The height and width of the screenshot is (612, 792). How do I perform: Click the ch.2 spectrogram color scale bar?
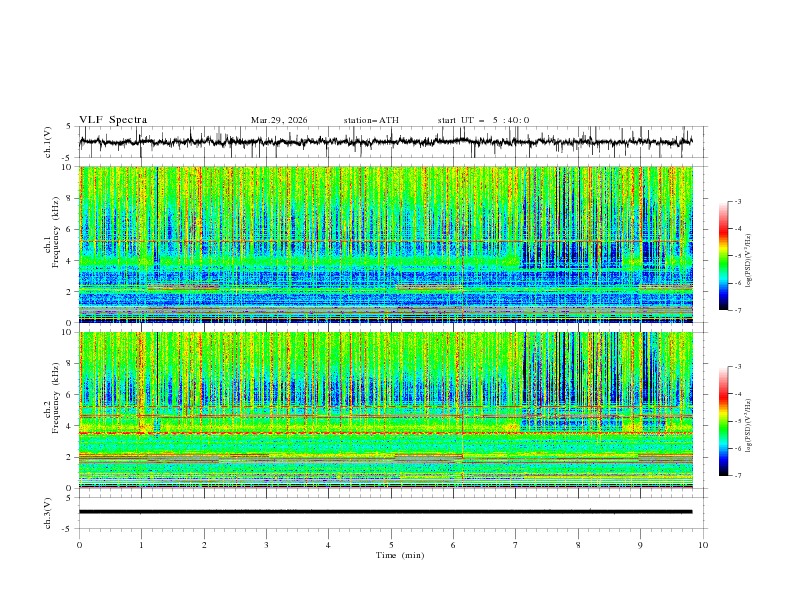[723, 421]
